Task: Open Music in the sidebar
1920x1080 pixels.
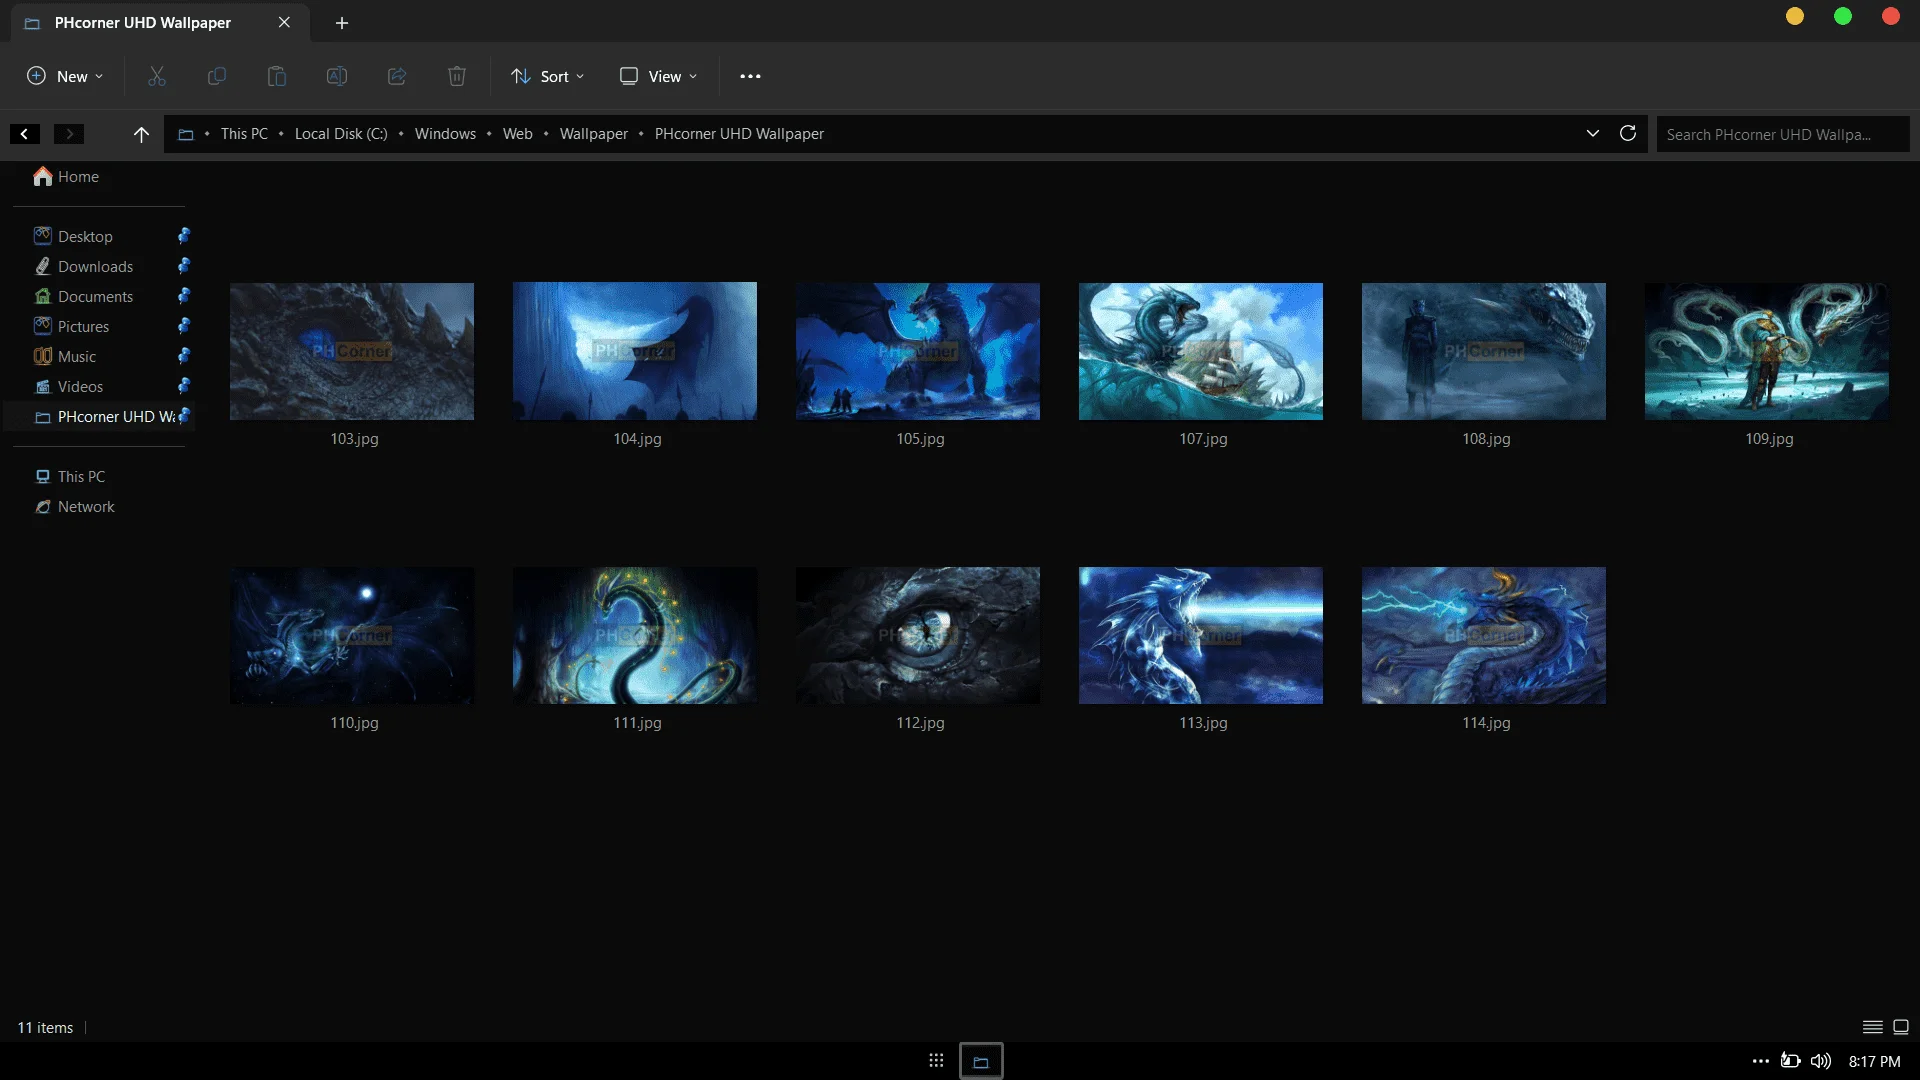Action: pyautogui.click(x=65, y=356)
